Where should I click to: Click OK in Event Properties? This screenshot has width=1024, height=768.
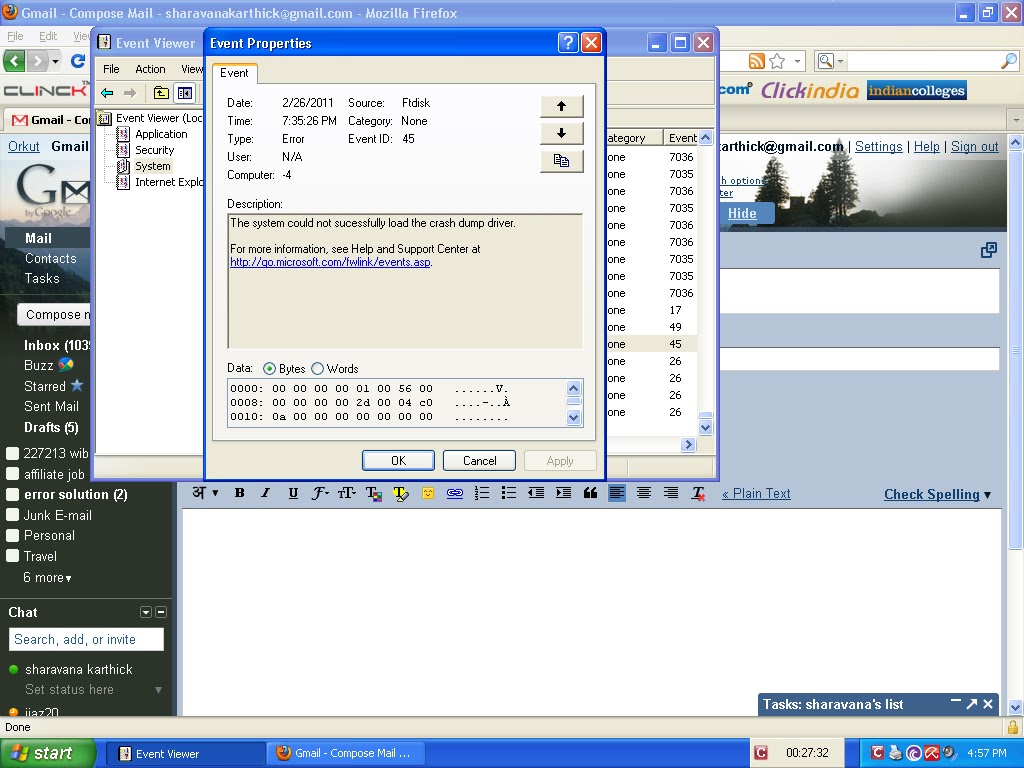click(x=398, y=460)
